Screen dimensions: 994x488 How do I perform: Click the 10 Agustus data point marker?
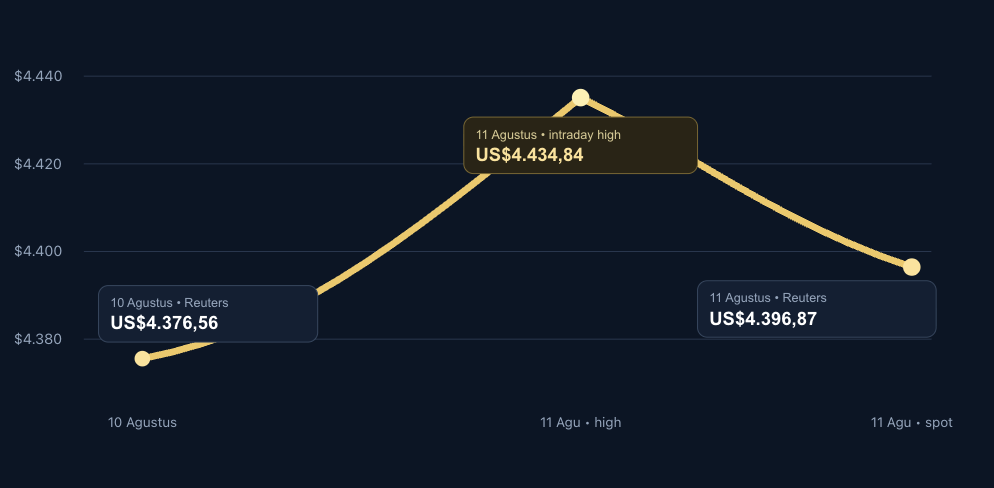click(x=143, y=359)
